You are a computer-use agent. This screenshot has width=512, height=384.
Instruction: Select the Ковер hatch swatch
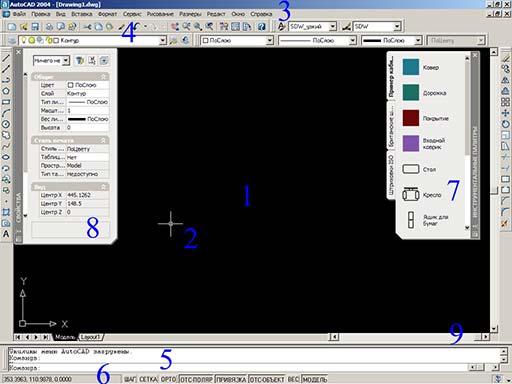click(411, 67)
